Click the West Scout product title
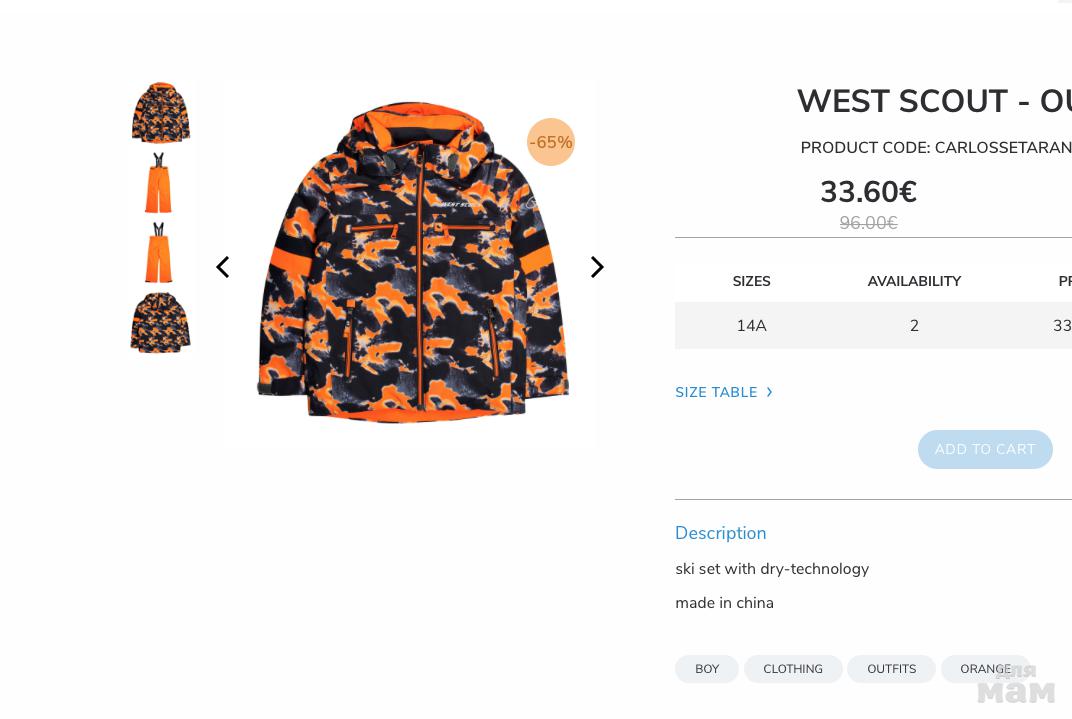 (933, 102)
